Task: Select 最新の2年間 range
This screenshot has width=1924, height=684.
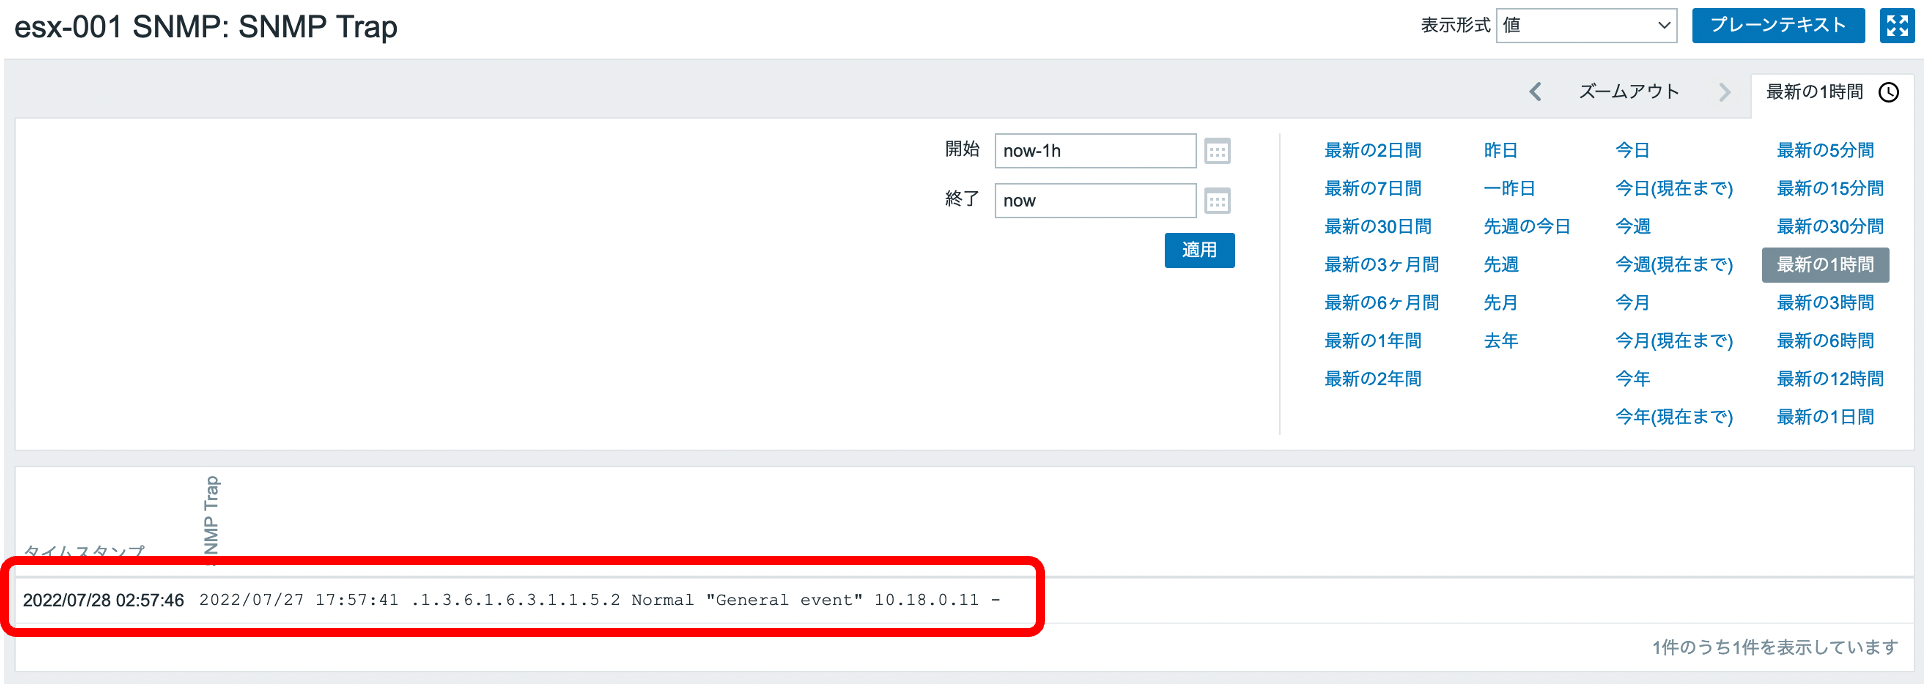Action: [1373, 378]
